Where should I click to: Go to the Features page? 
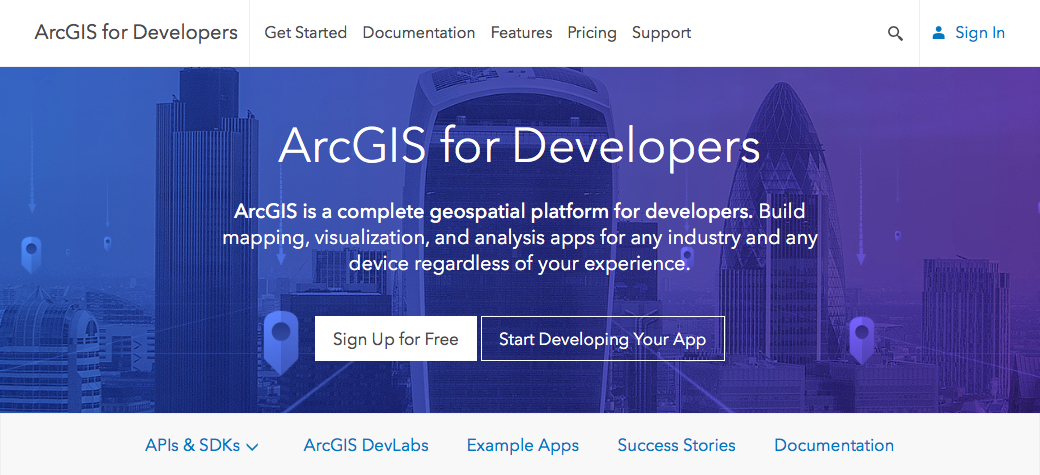click(521, 33)
